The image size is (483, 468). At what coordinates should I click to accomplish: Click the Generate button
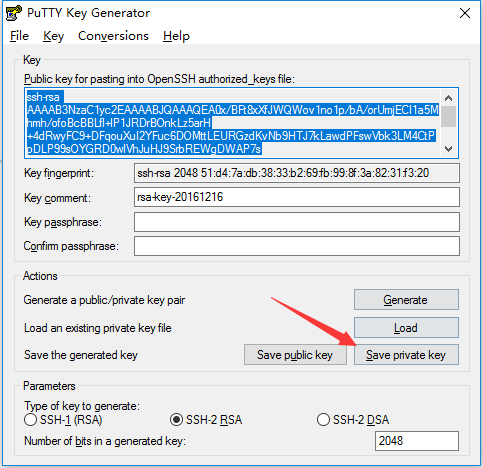coord(406,300)
